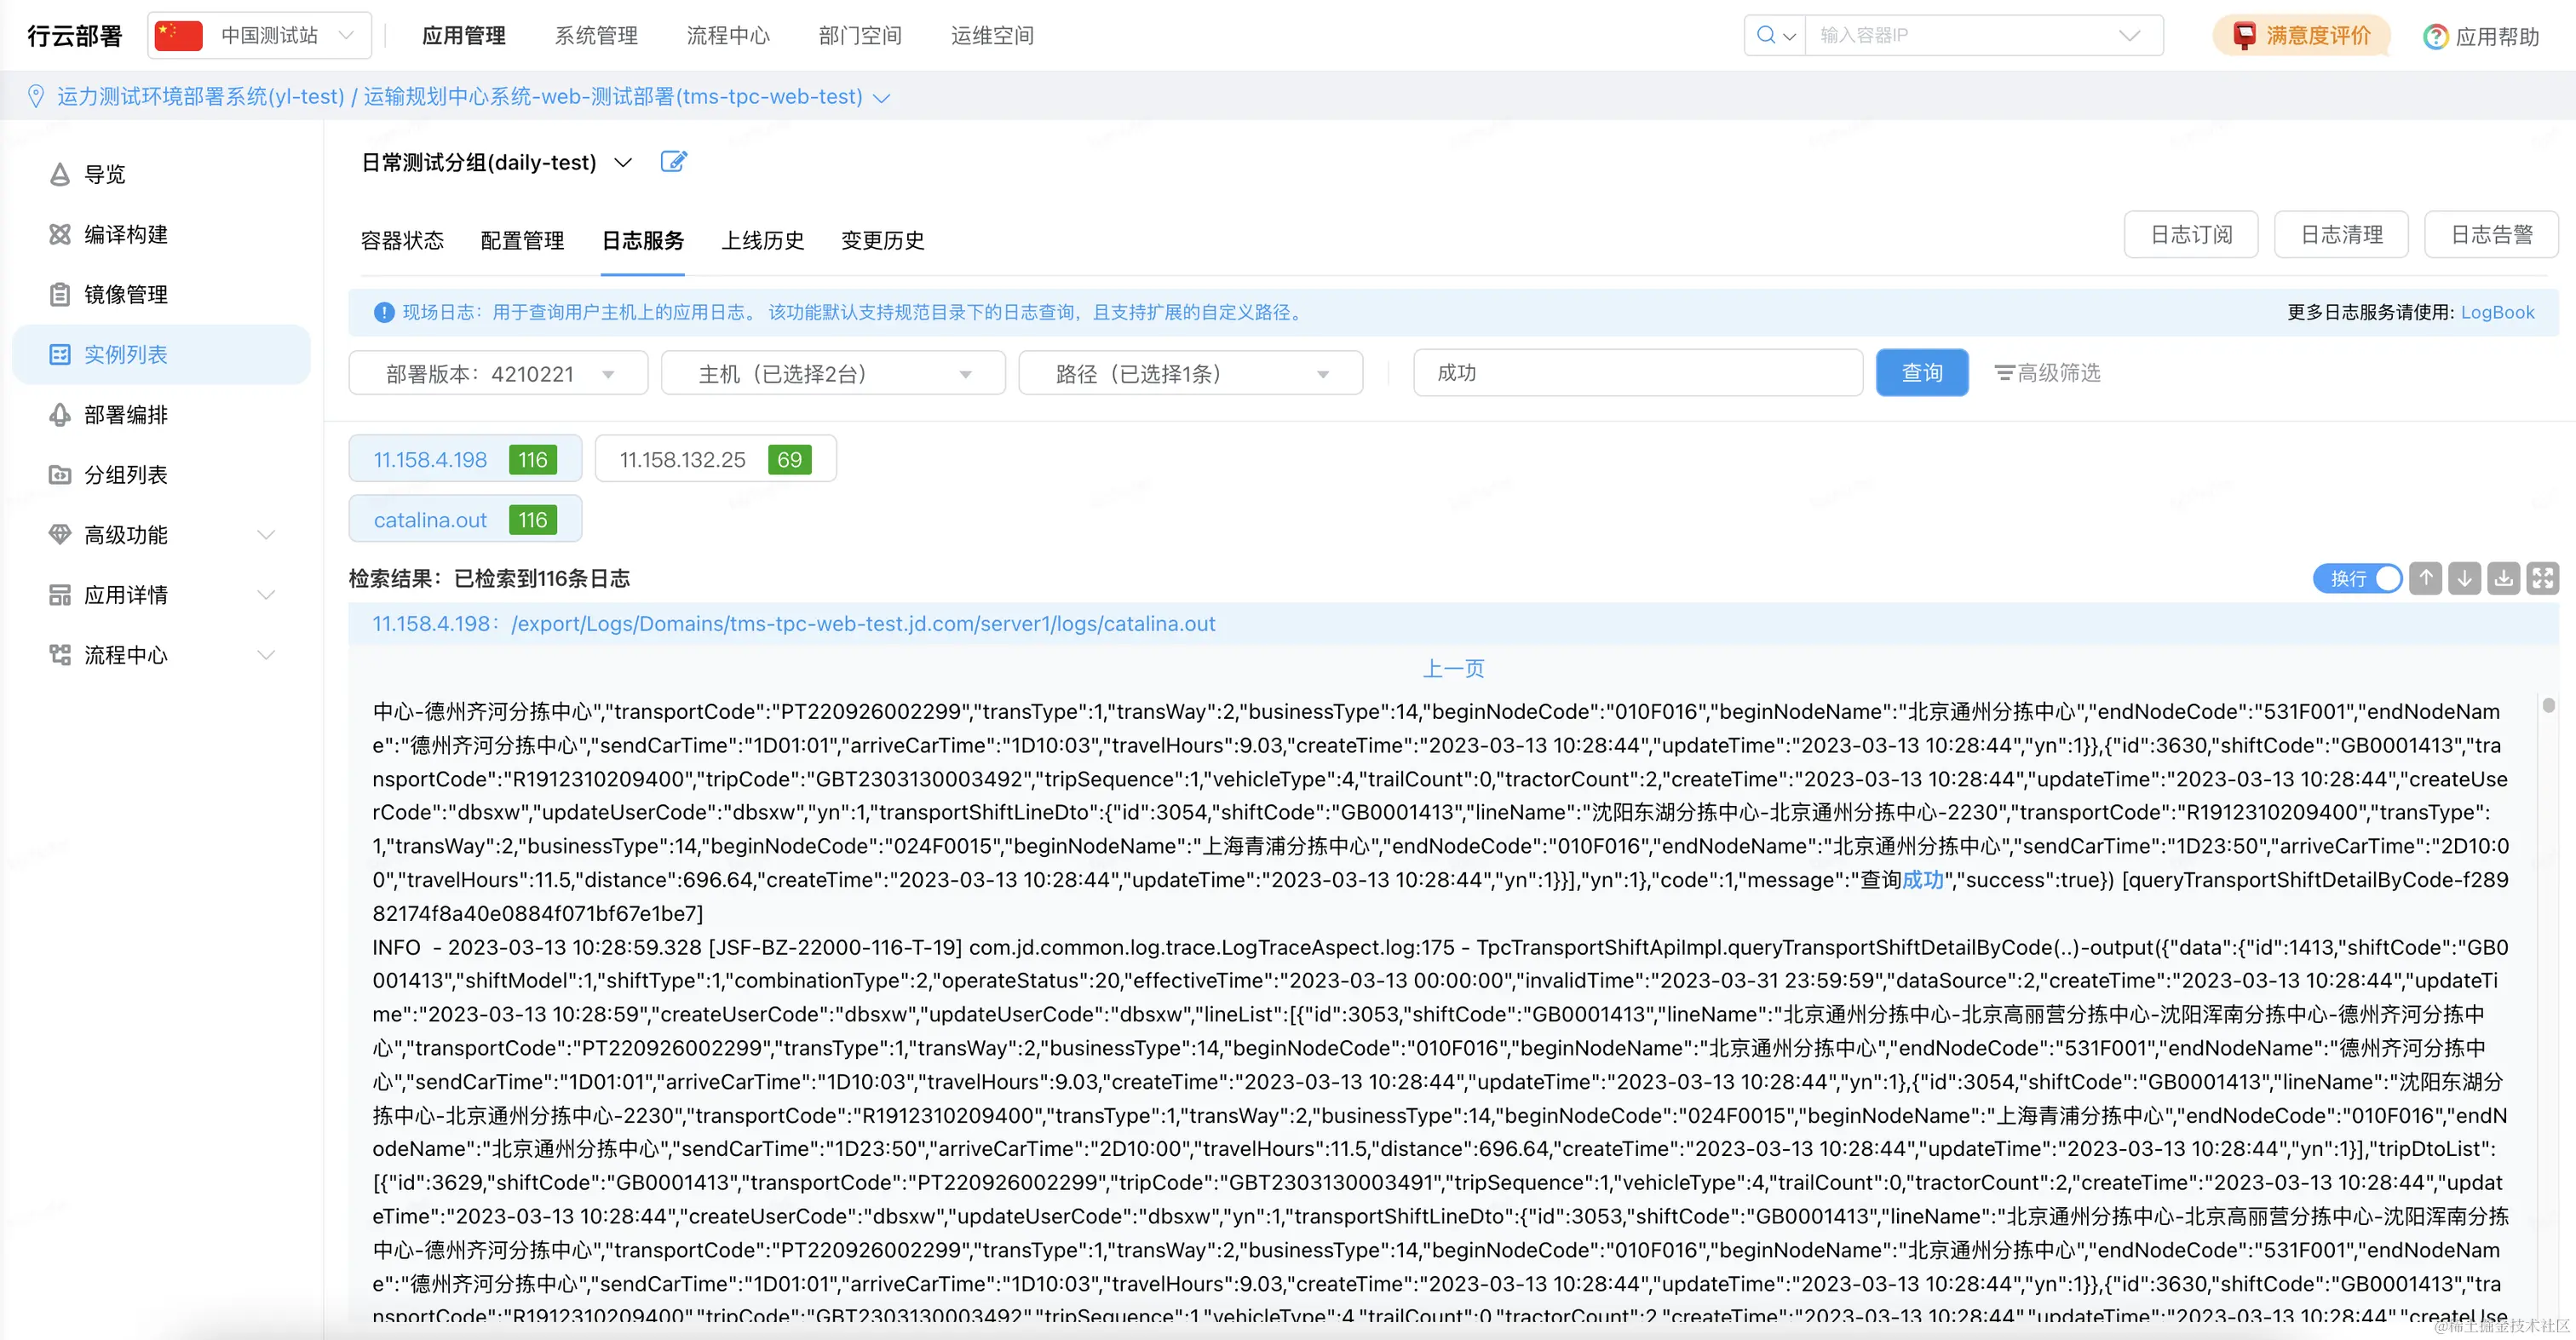This screenshot has width=2576, height=1340.
Task: Toggle the 换行 line-wrap switch
Action: tap(2357, 578)
